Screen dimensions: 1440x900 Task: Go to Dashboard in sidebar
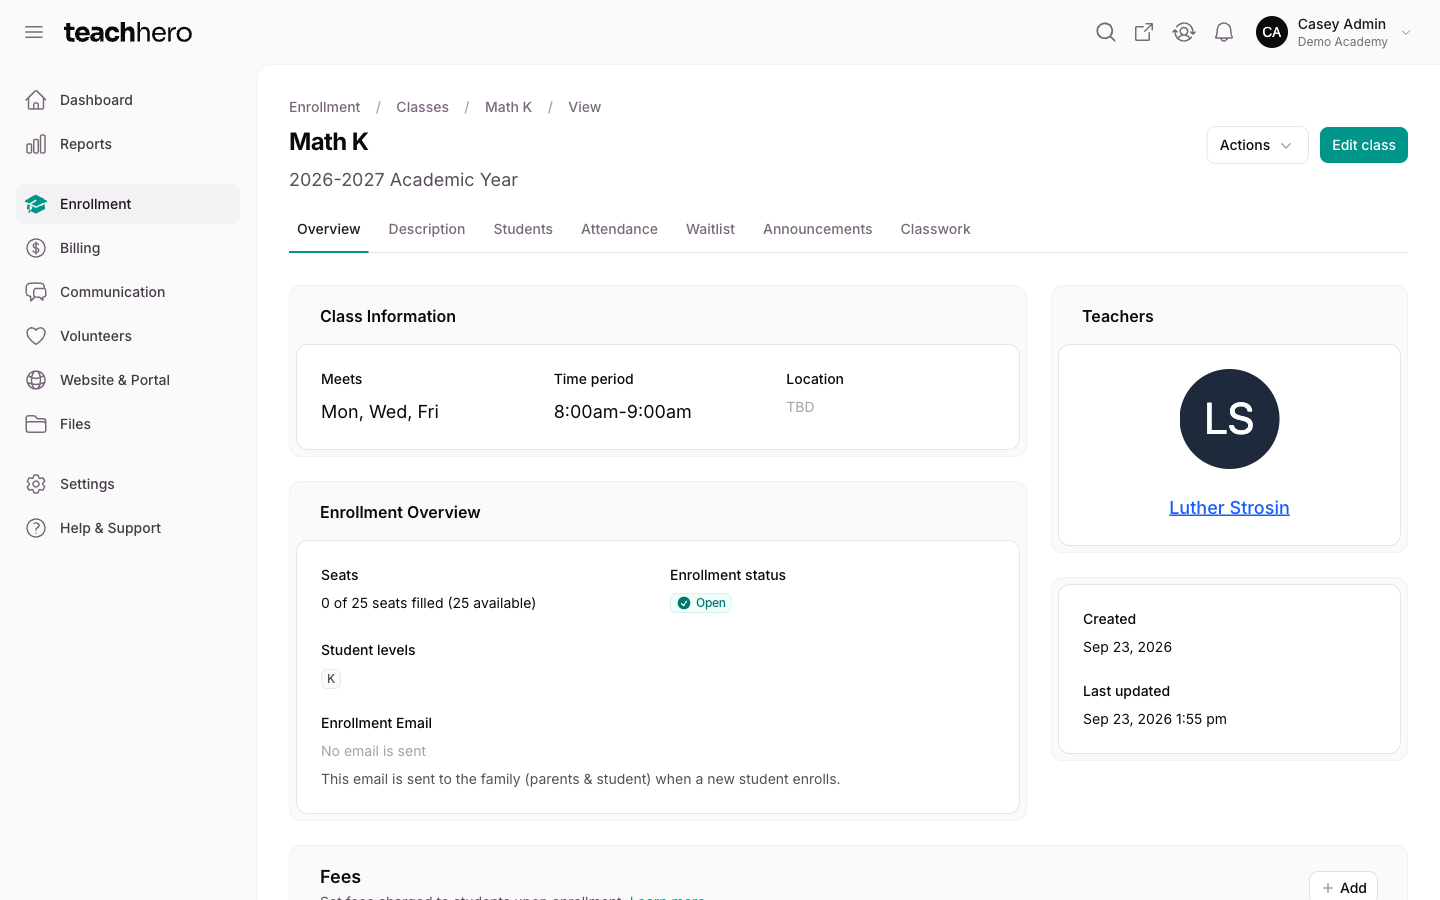pos(128,100)
